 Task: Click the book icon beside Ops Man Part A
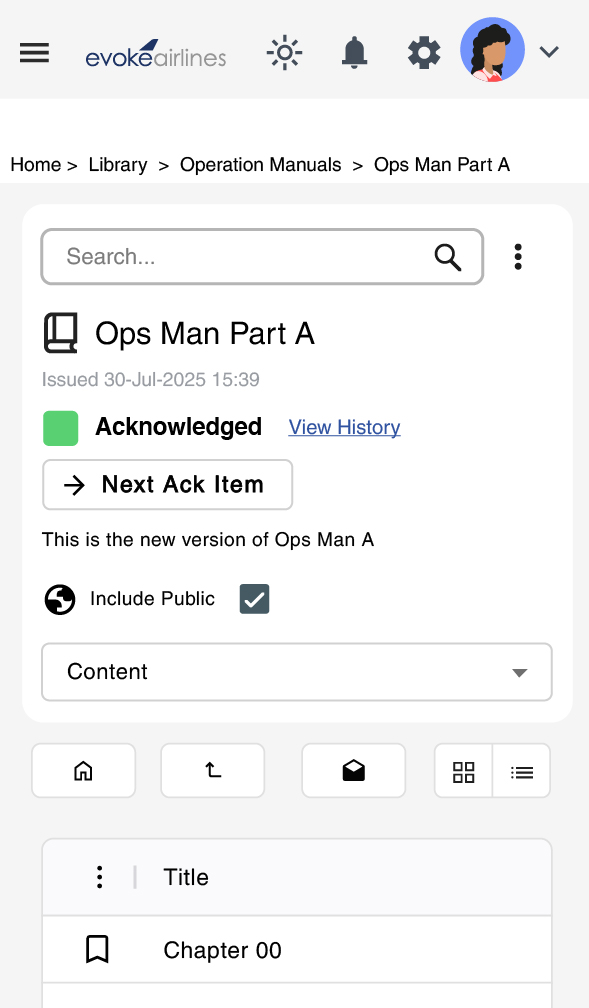click(x=60, y=333)
